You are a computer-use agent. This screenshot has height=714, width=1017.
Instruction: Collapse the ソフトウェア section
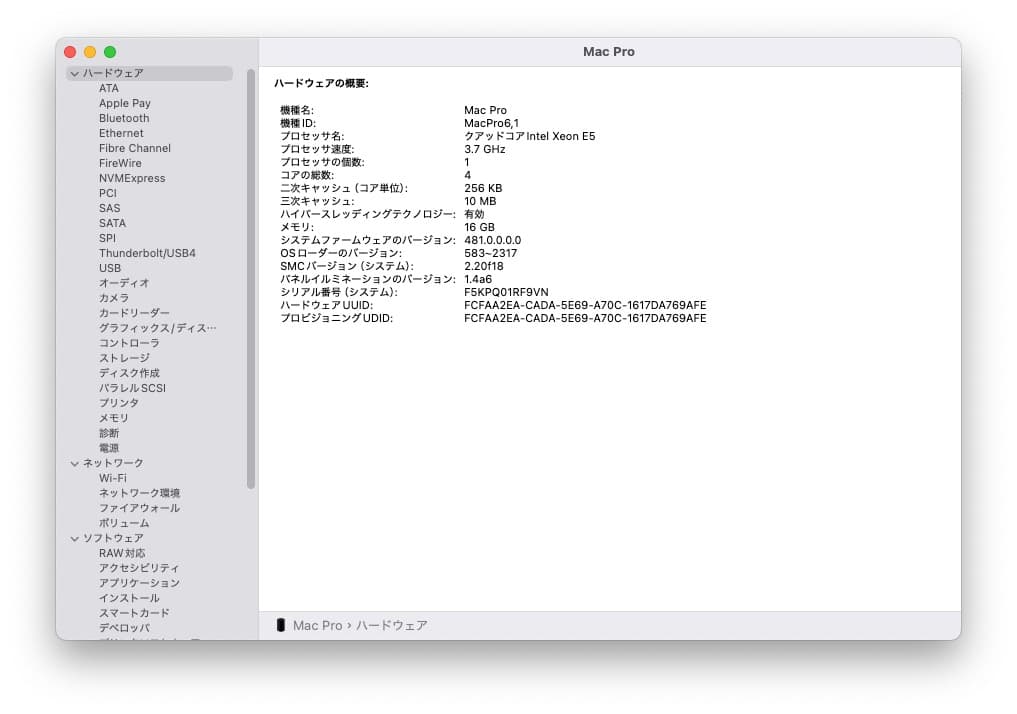coord(75,537)
